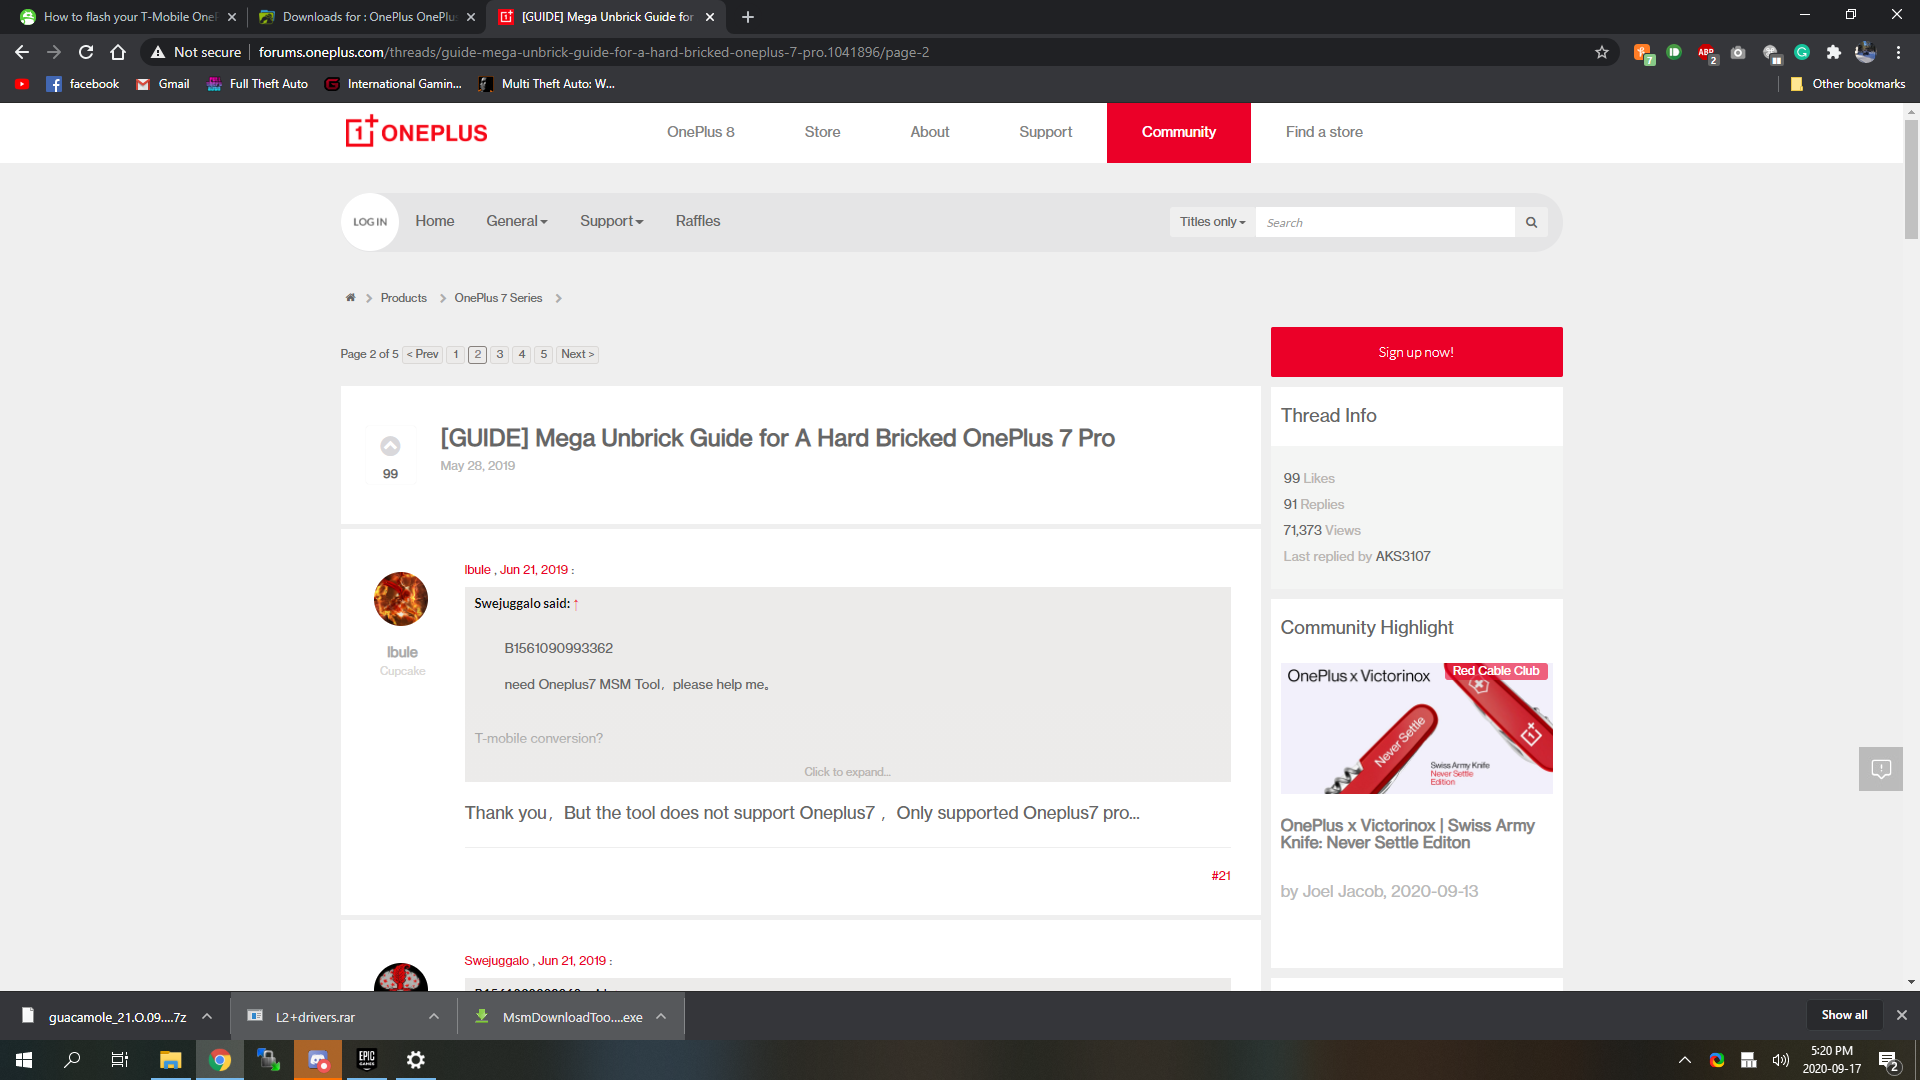This screenshot has height=1080, width=1920.
Task: Go to page 3 of thread
Action: click(500, 354)
